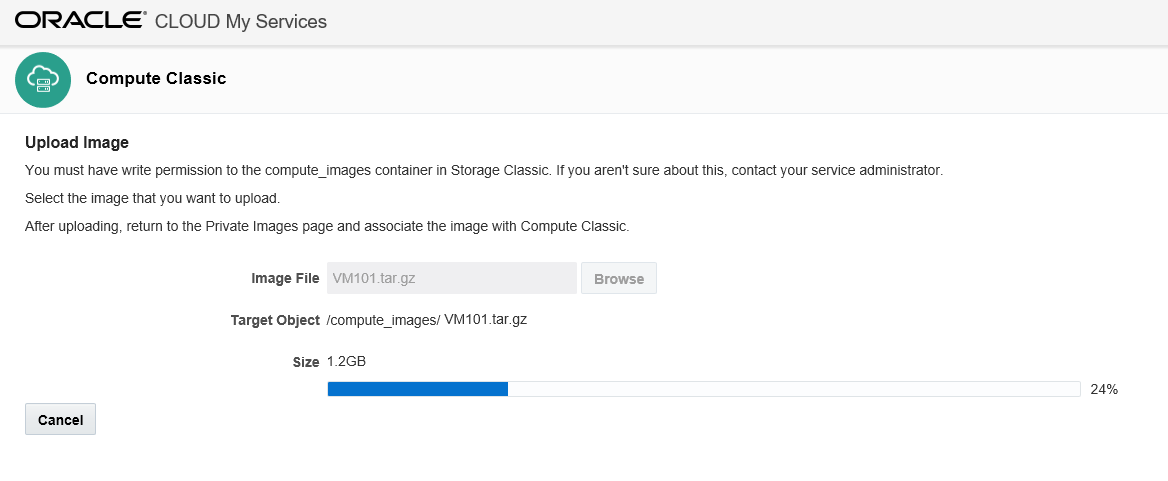Cancel the image upload
This screenshot has width=1168, height=481.
click(60, 419)
